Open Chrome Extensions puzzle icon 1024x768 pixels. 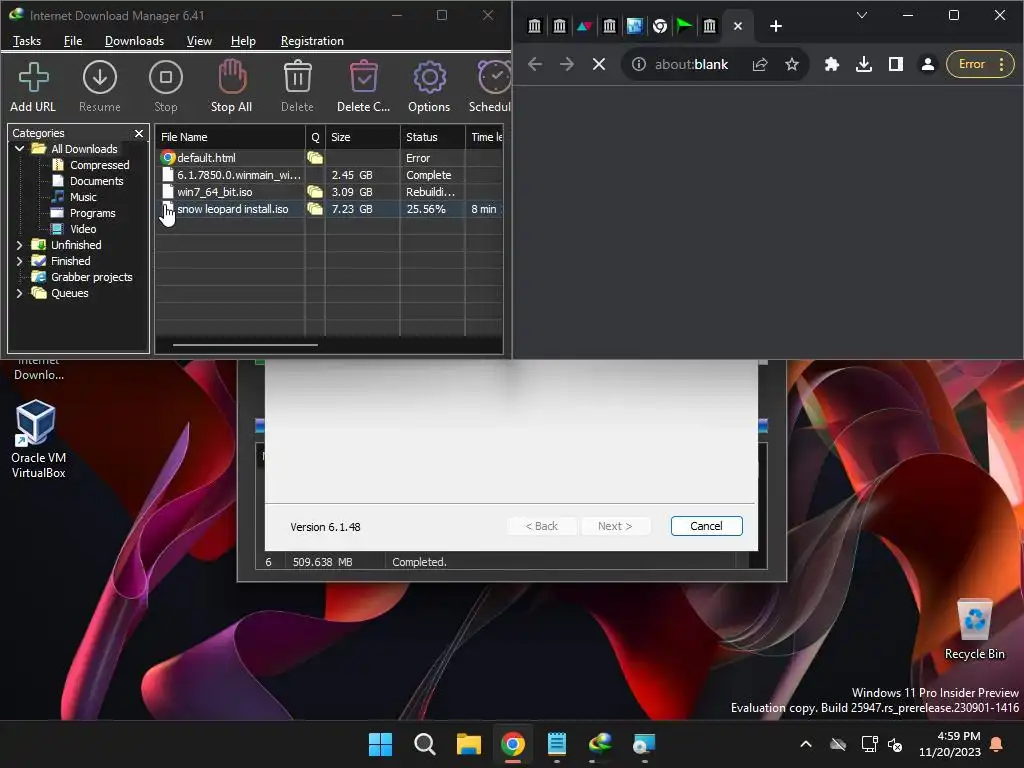coord(831,64)
